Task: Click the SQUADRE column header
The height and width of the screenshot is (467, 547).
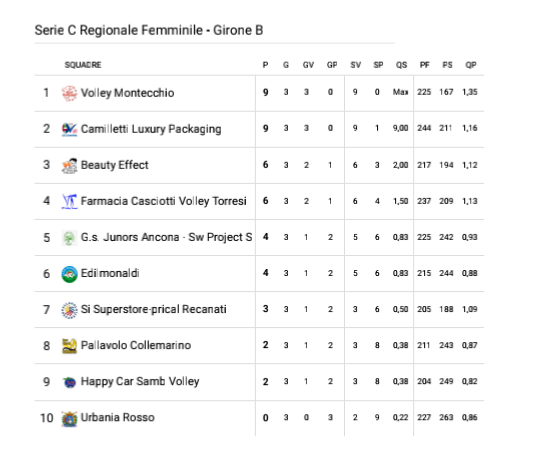Action: 83,65
